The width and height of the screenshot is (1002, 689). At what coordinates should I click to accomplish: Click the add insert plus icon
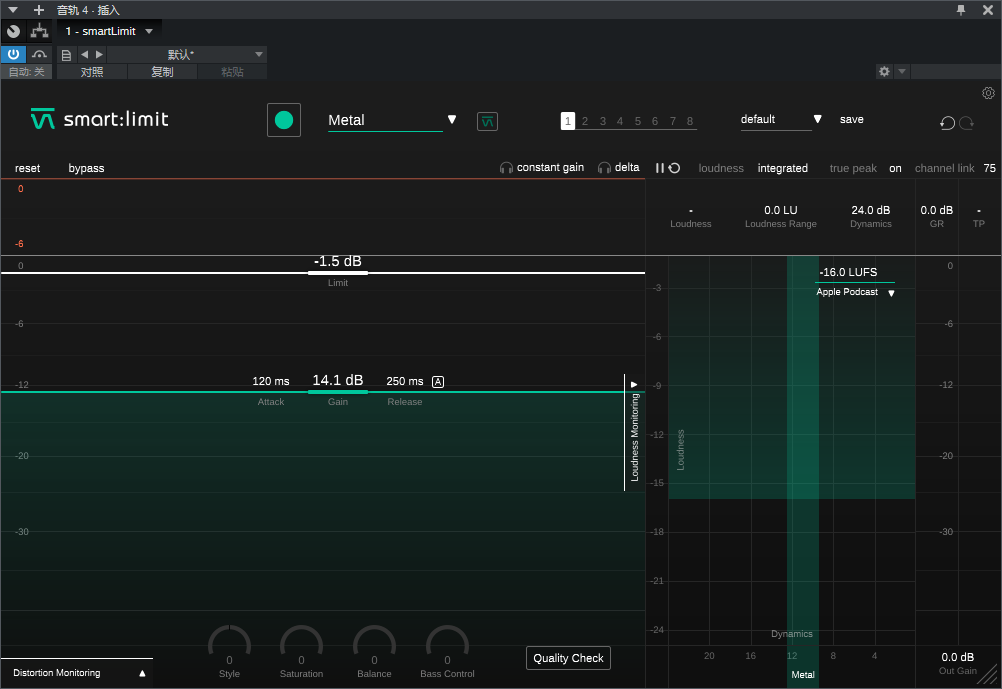tap(39, 10)
